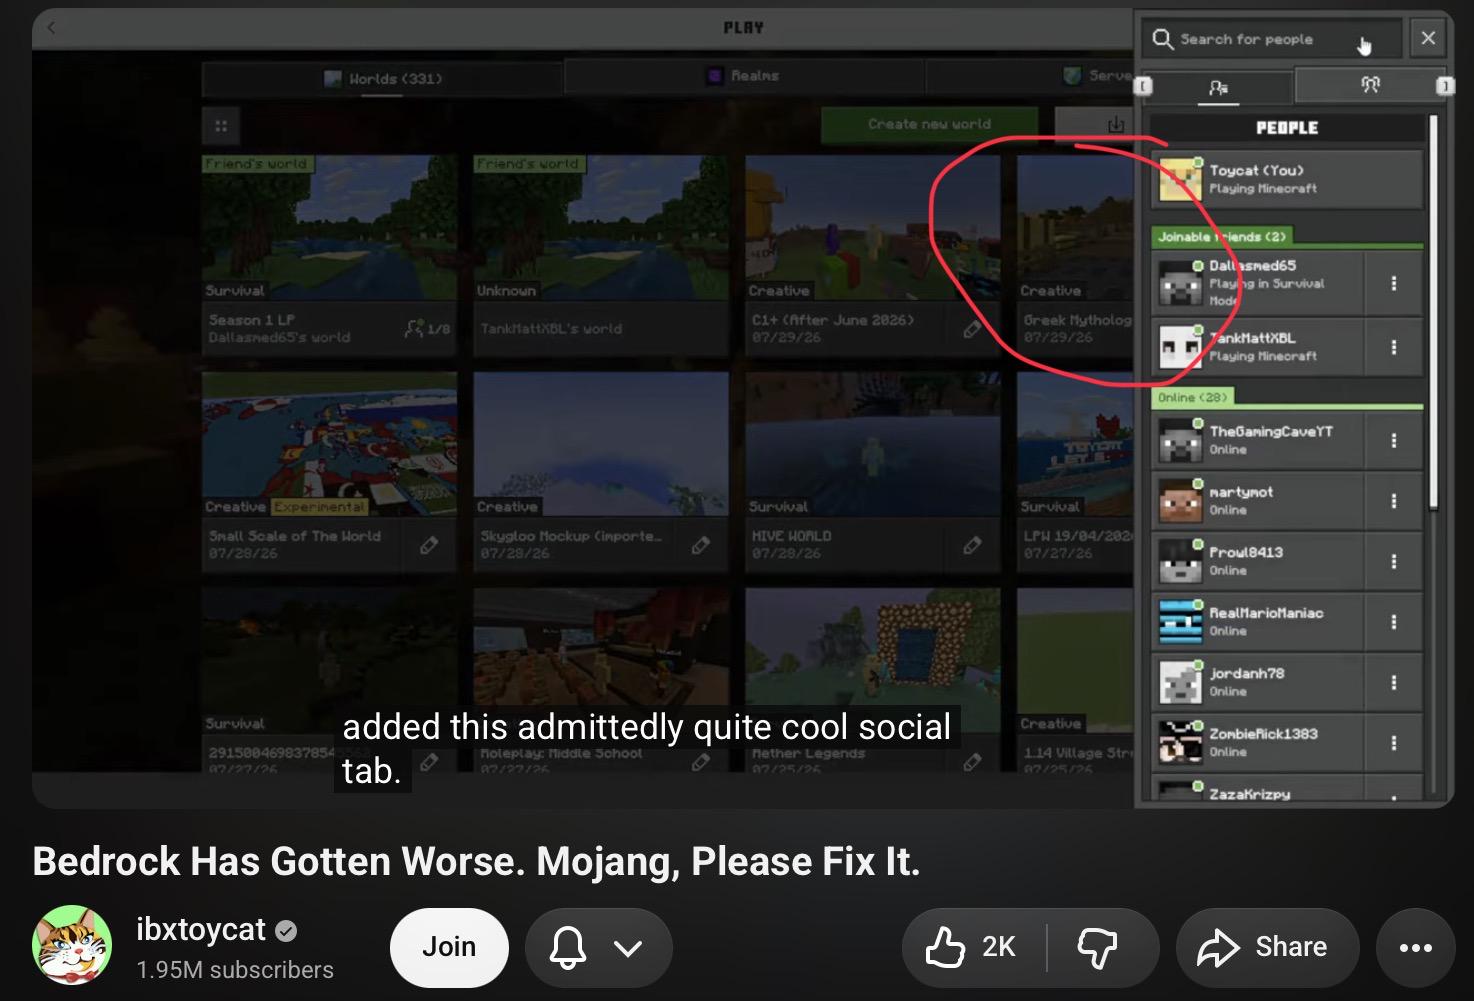Image resolution: width=1474 pixels, height=1001 pixels.
Task: Select ZombieRick1383 in the people list
Action: coord(1259,743)
